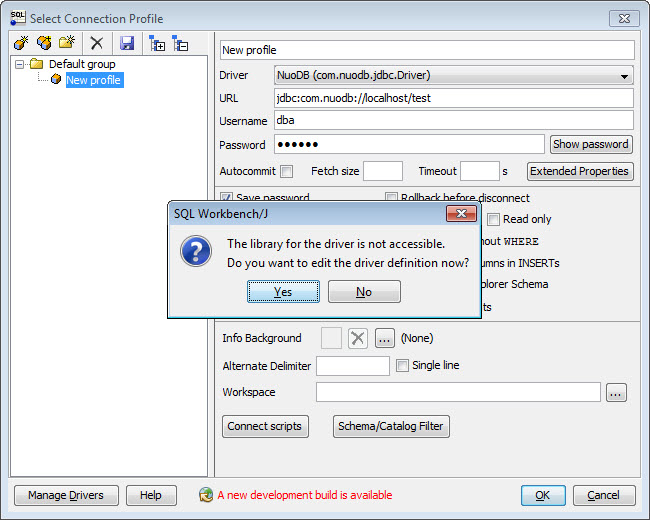Click into the URL field
This screenshot has width=650, height=520.
click(x=454, y=98)
